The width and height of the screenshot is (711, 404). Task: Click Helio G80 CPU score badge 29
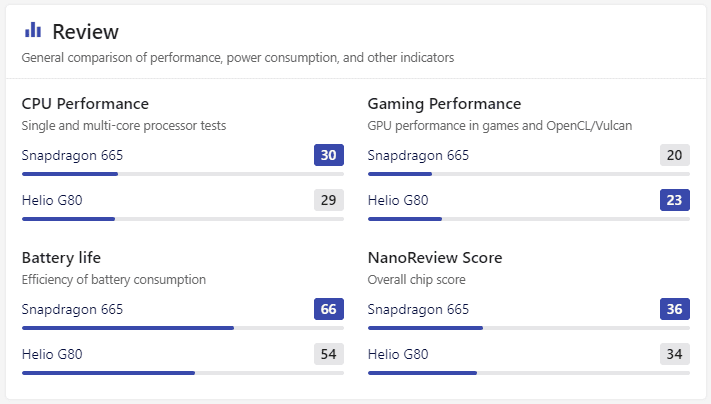tap(329, 200)
